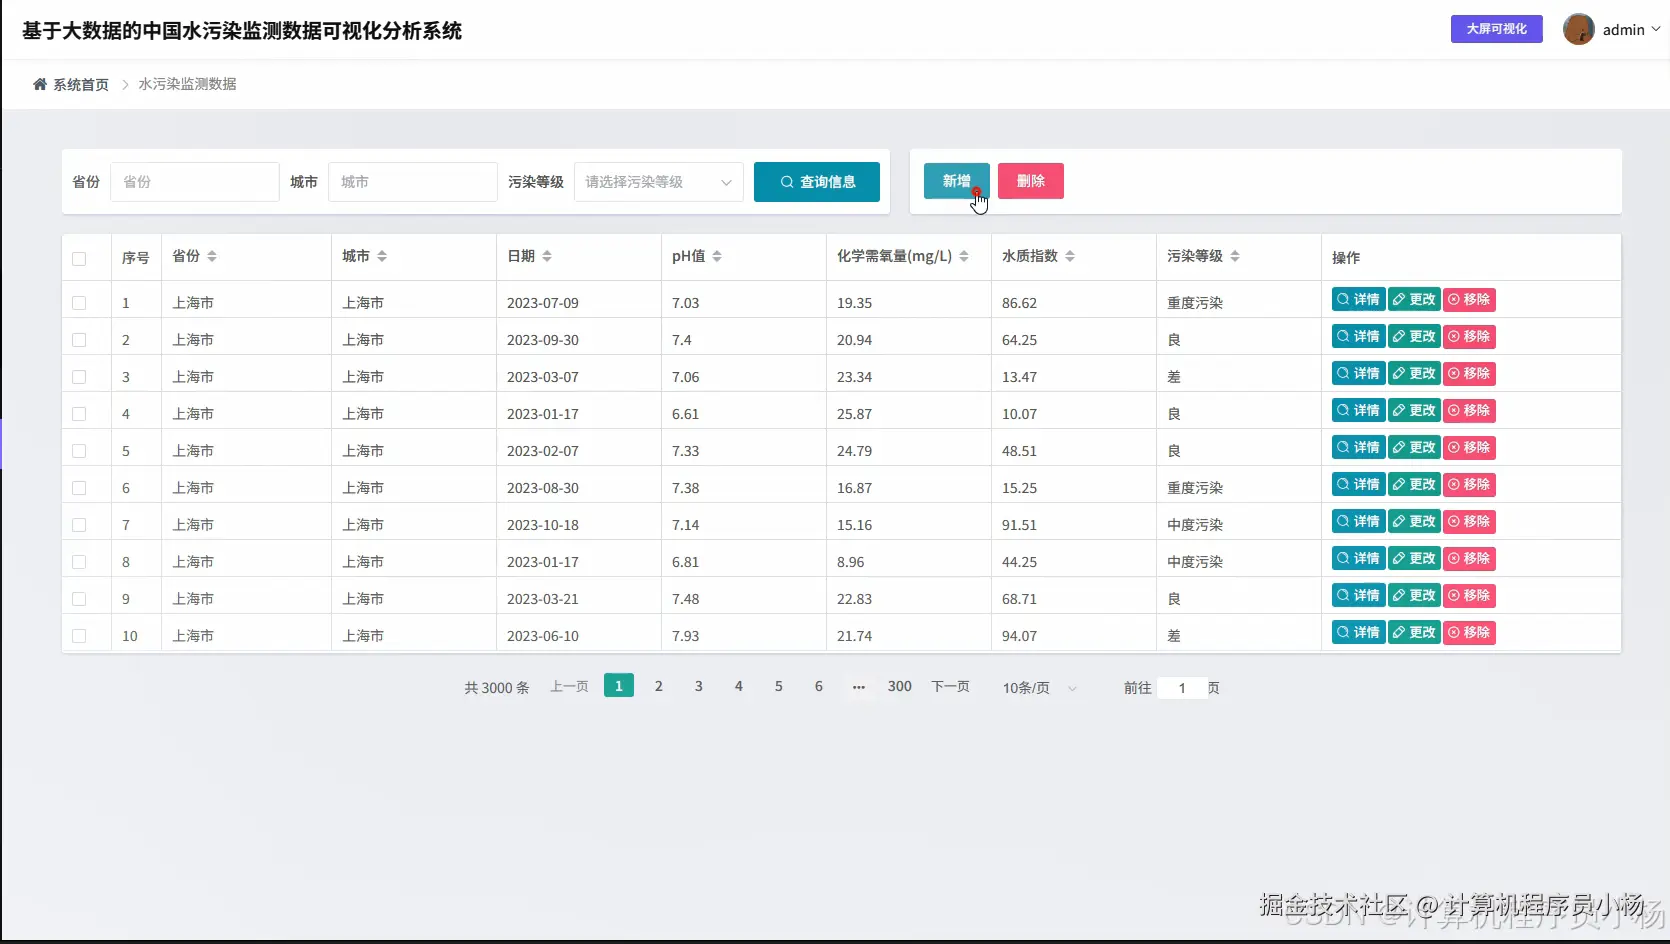This screenshot has width=1670, height=944.
Task: Focus the 城市 filter input
Action: click(x=413, y=182)
